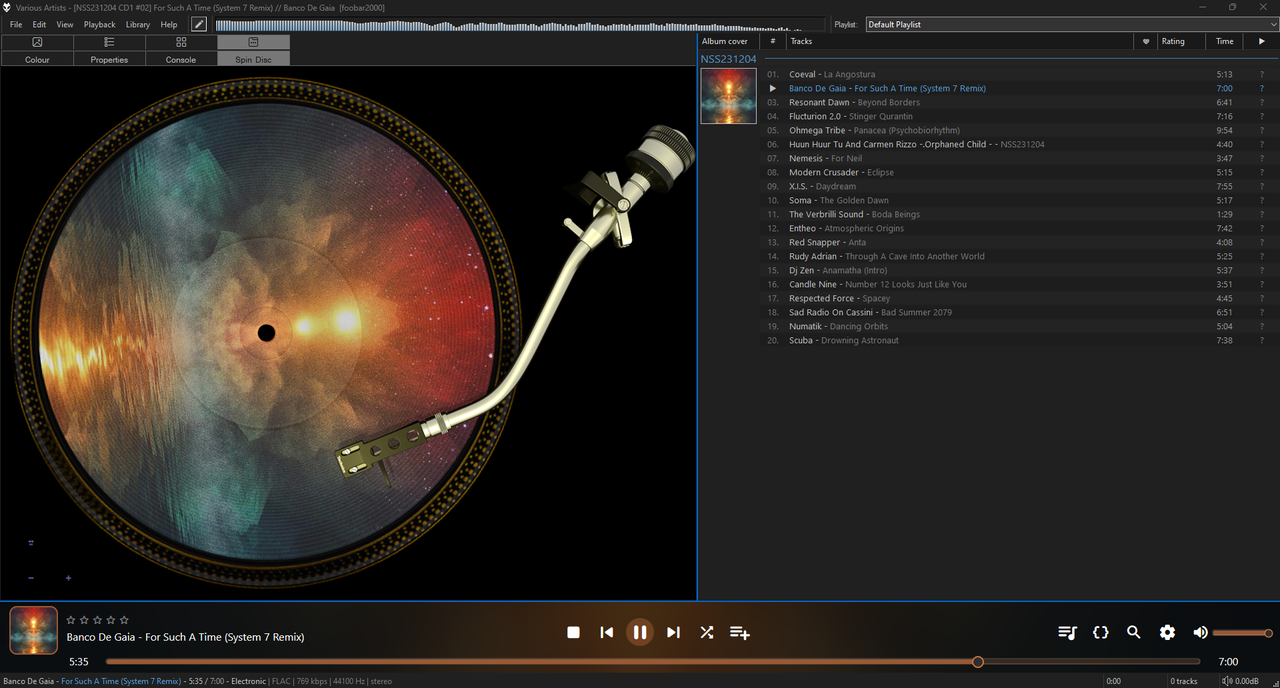Sort by the Rating column header
1280x688 pixels.
tap(1182, 41)
